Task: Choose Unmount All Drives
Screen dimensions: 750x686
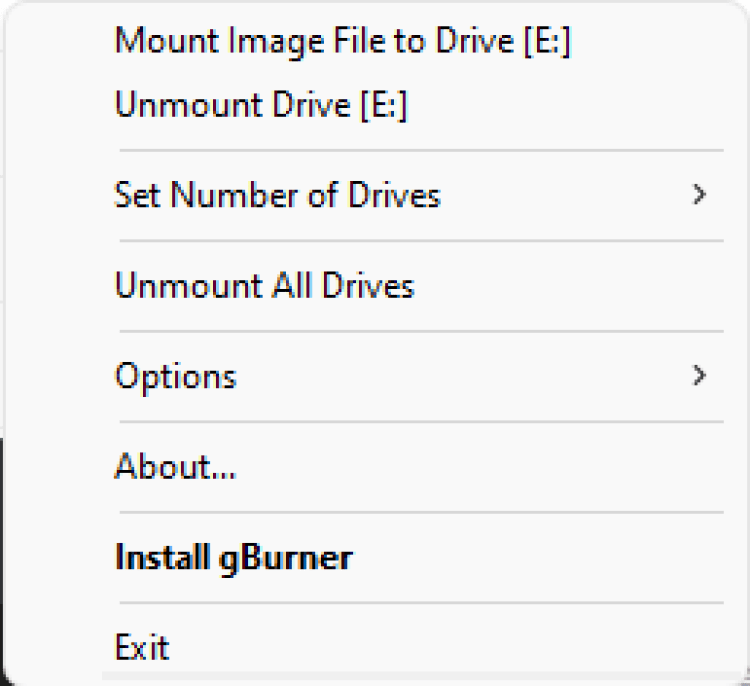Action: 264,287
